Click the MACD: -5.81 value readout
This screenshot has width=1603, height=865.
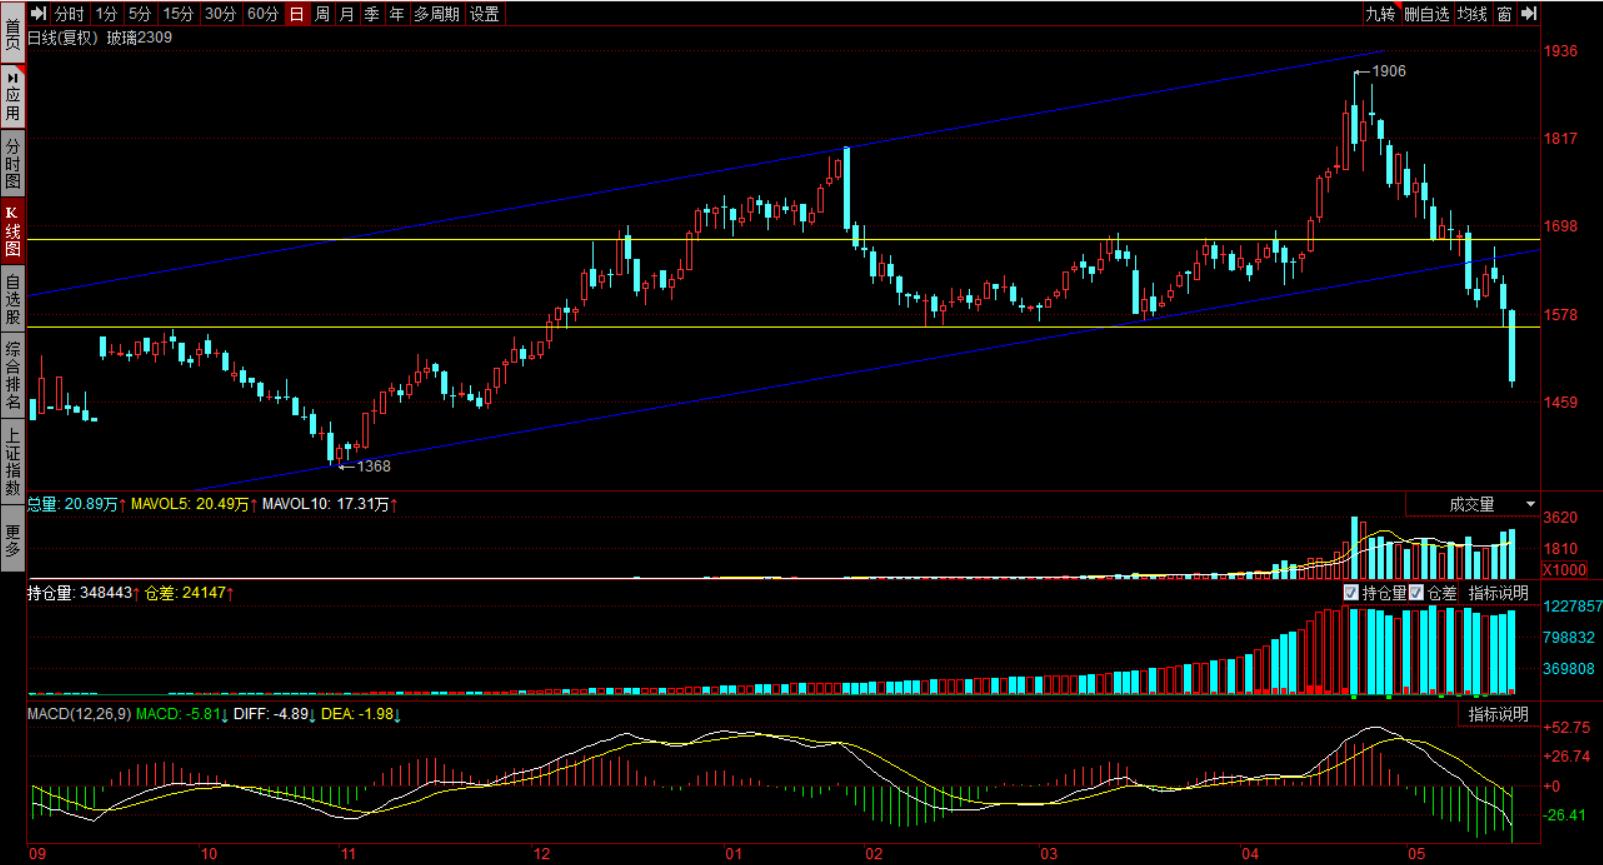[x=182, y=714]
